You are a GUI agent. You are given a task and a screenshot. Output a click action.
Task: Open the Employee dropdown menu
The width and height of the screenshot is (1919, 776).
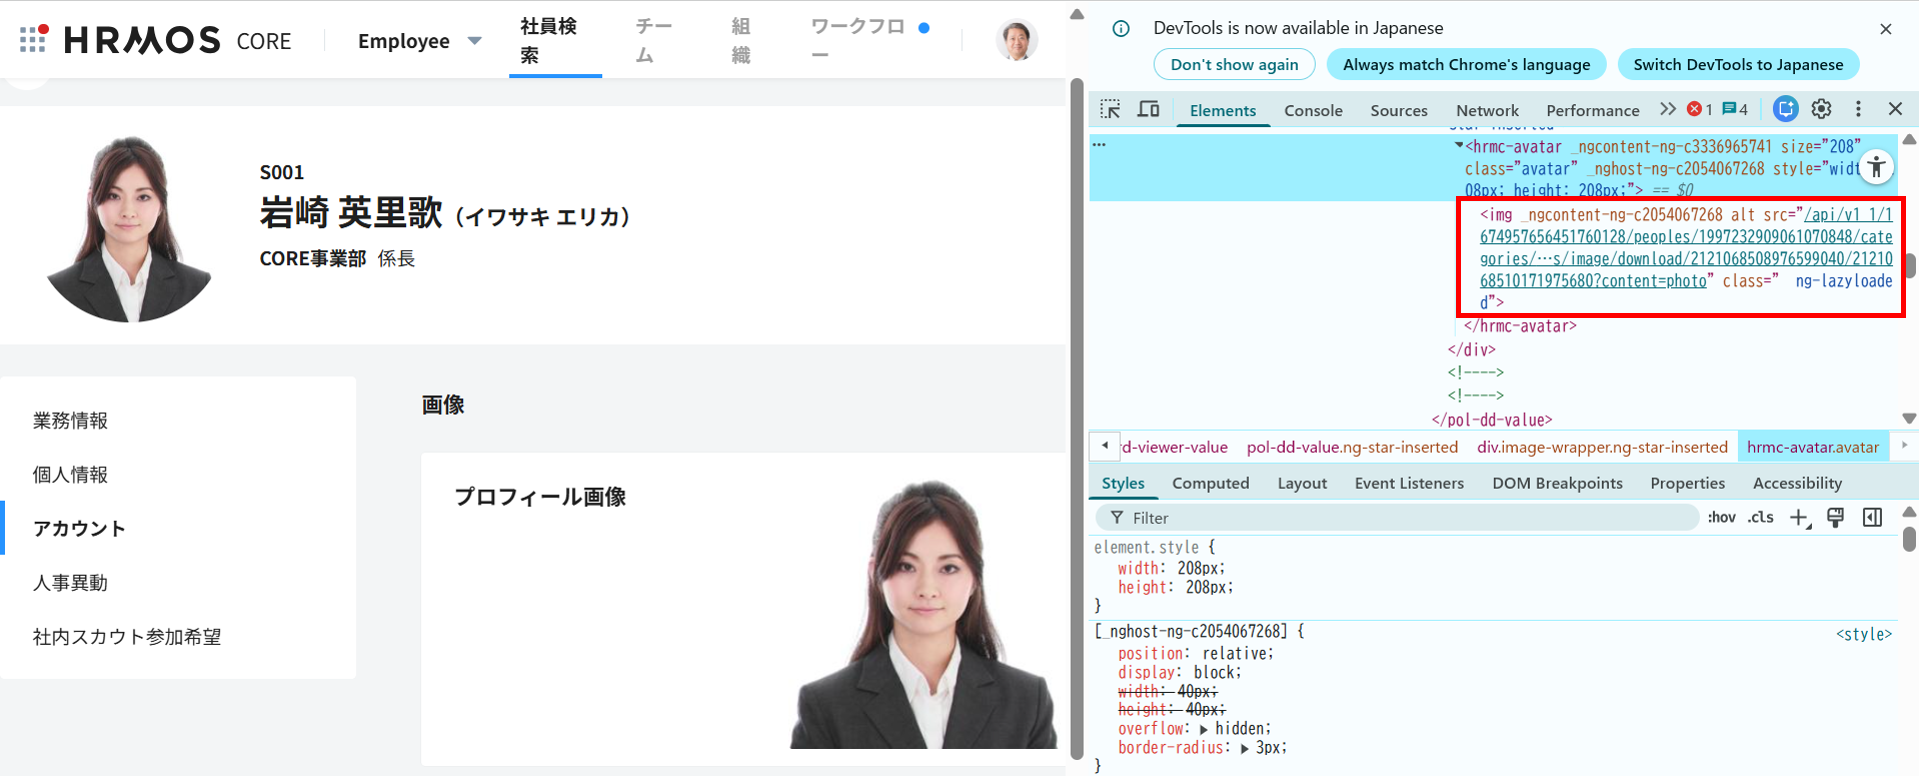pos(420,41)
